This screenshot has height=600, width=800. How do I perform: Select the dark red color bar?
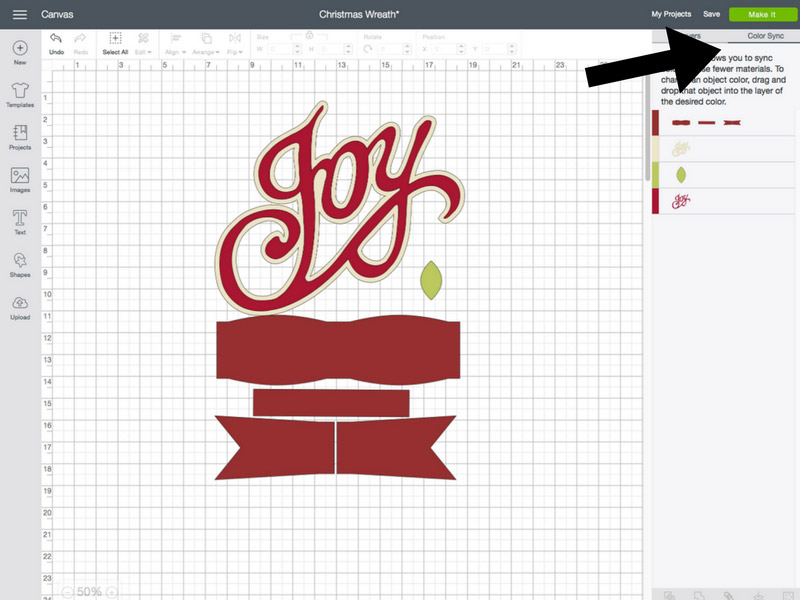coord(656,122)
